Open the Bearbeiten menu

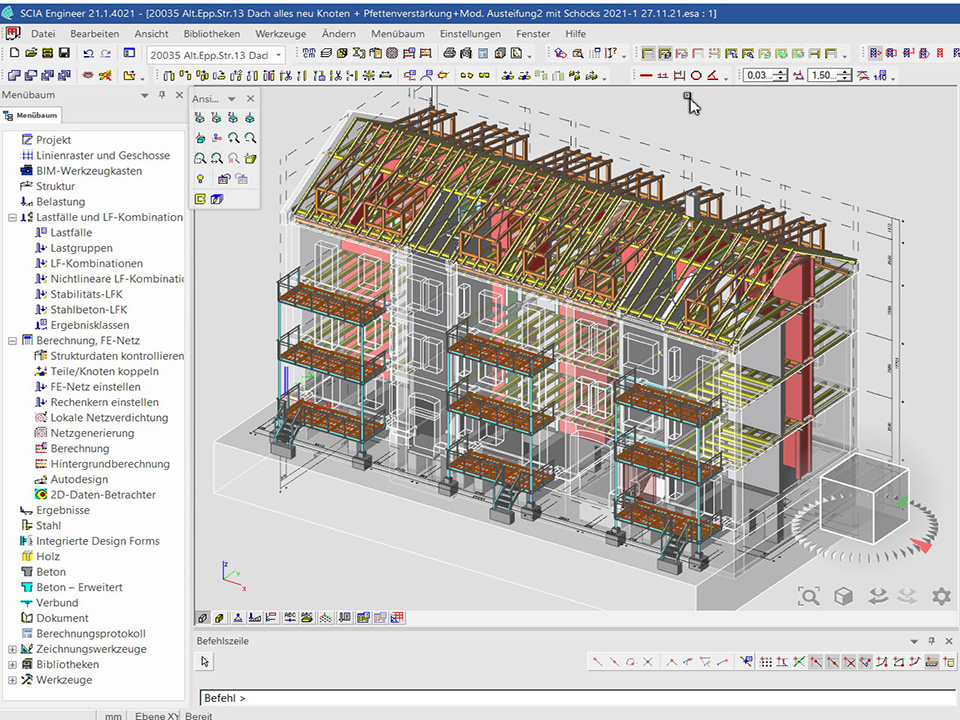(94, 33)
